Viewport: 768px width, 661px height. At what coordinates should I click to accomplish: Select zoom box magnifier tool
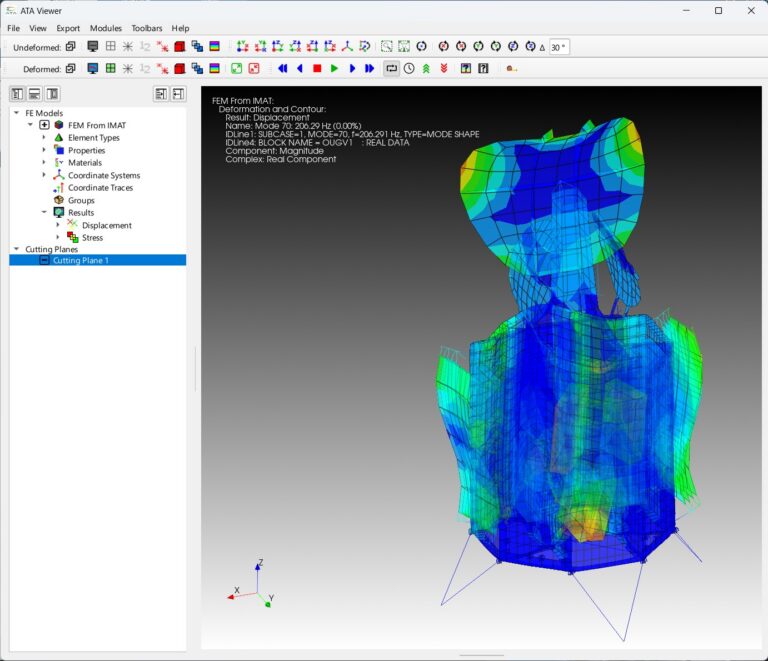[x=386, y=47]
